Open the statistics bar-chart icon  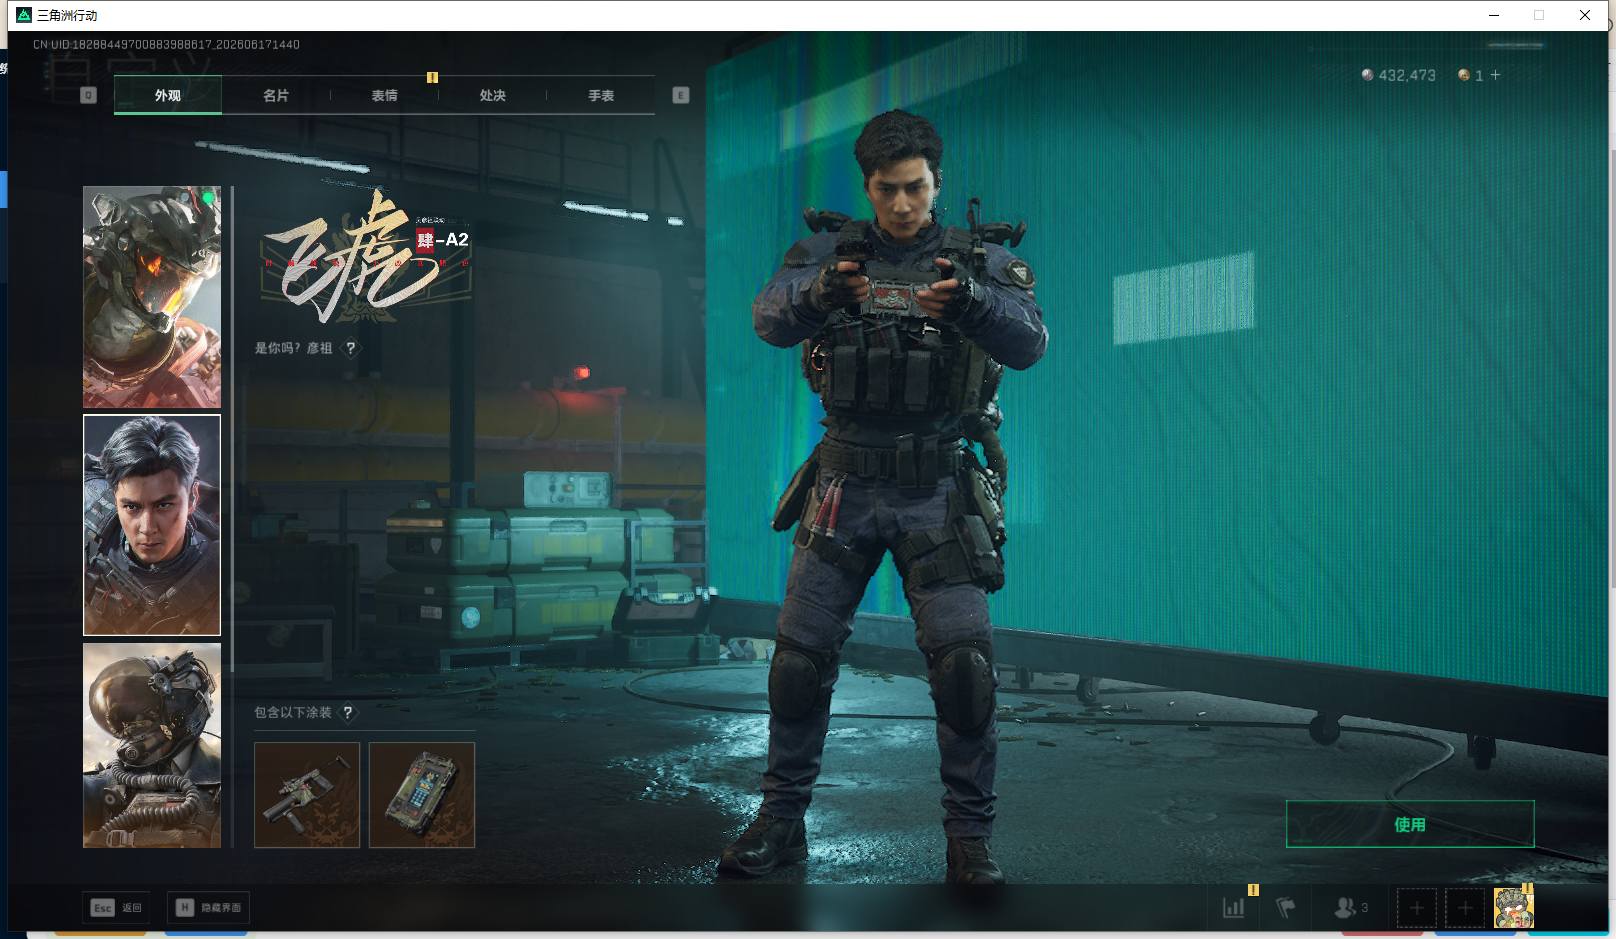pos(1234,908)
